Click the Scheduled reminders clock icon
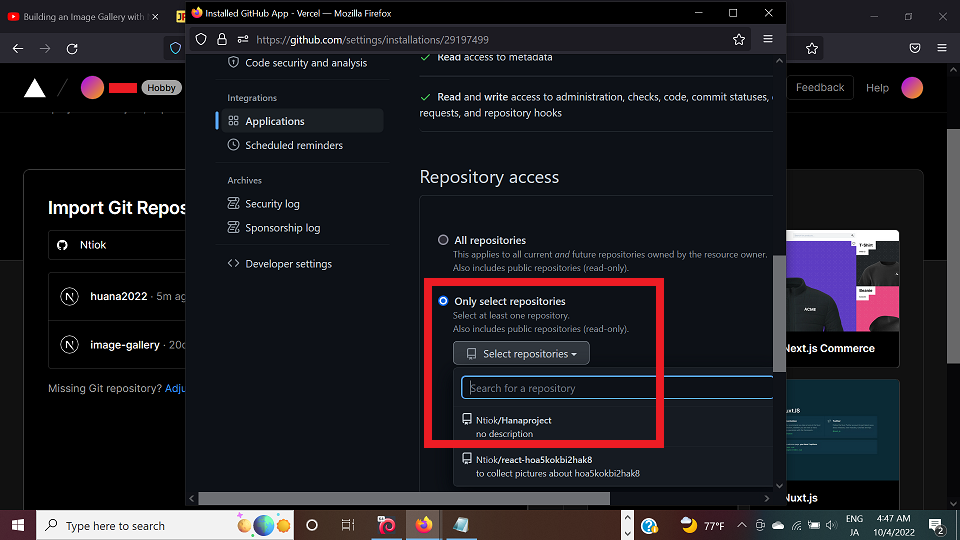960x540 pixels. click(233, 145)
